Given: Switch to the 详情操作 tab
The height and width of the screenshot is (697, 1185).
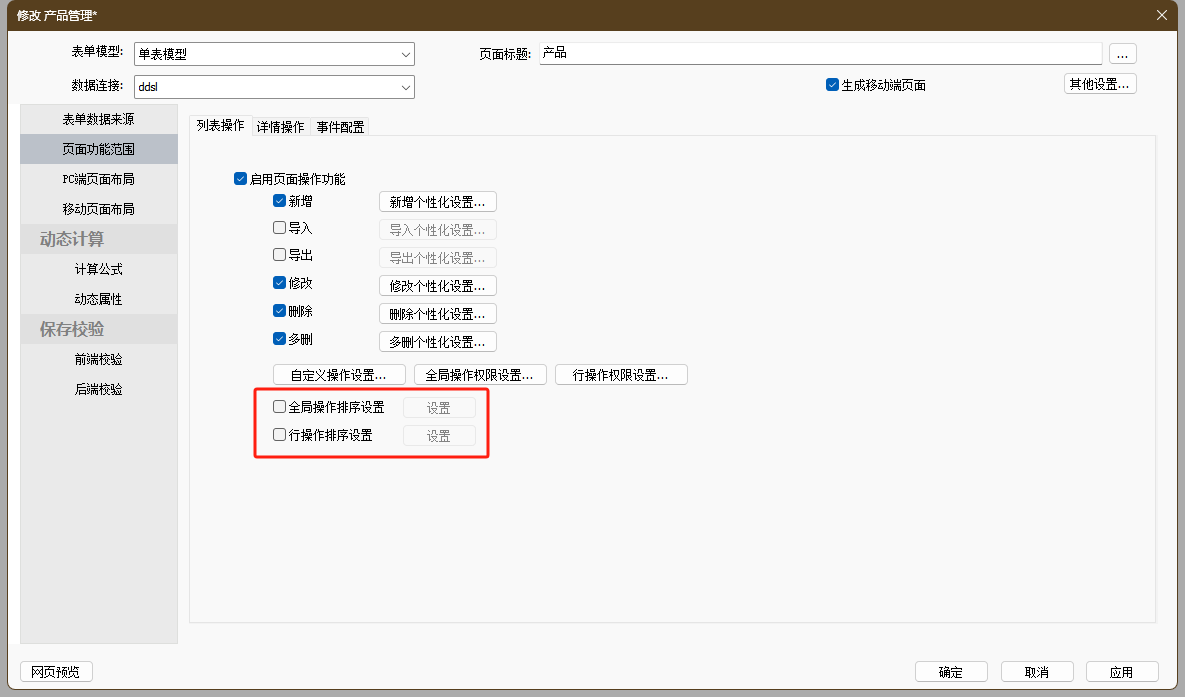Looking at the screenshot, I should click(280, 127).
